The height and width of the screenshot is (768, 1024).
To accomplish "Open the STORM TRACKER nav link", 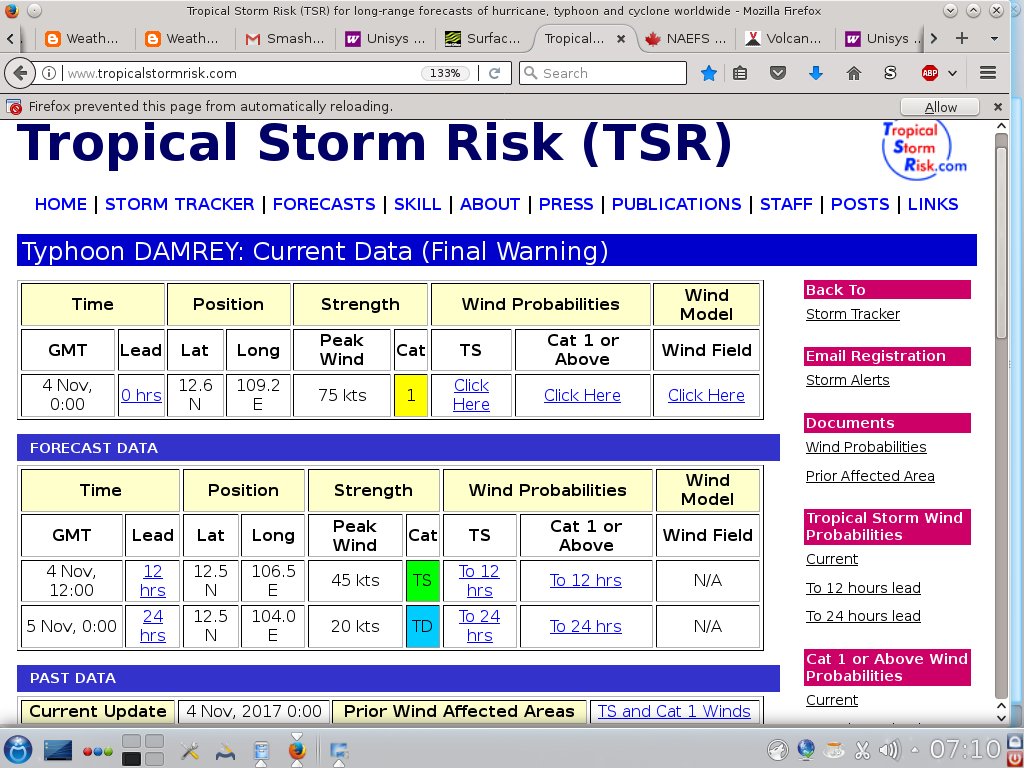I will coord(180,204).
